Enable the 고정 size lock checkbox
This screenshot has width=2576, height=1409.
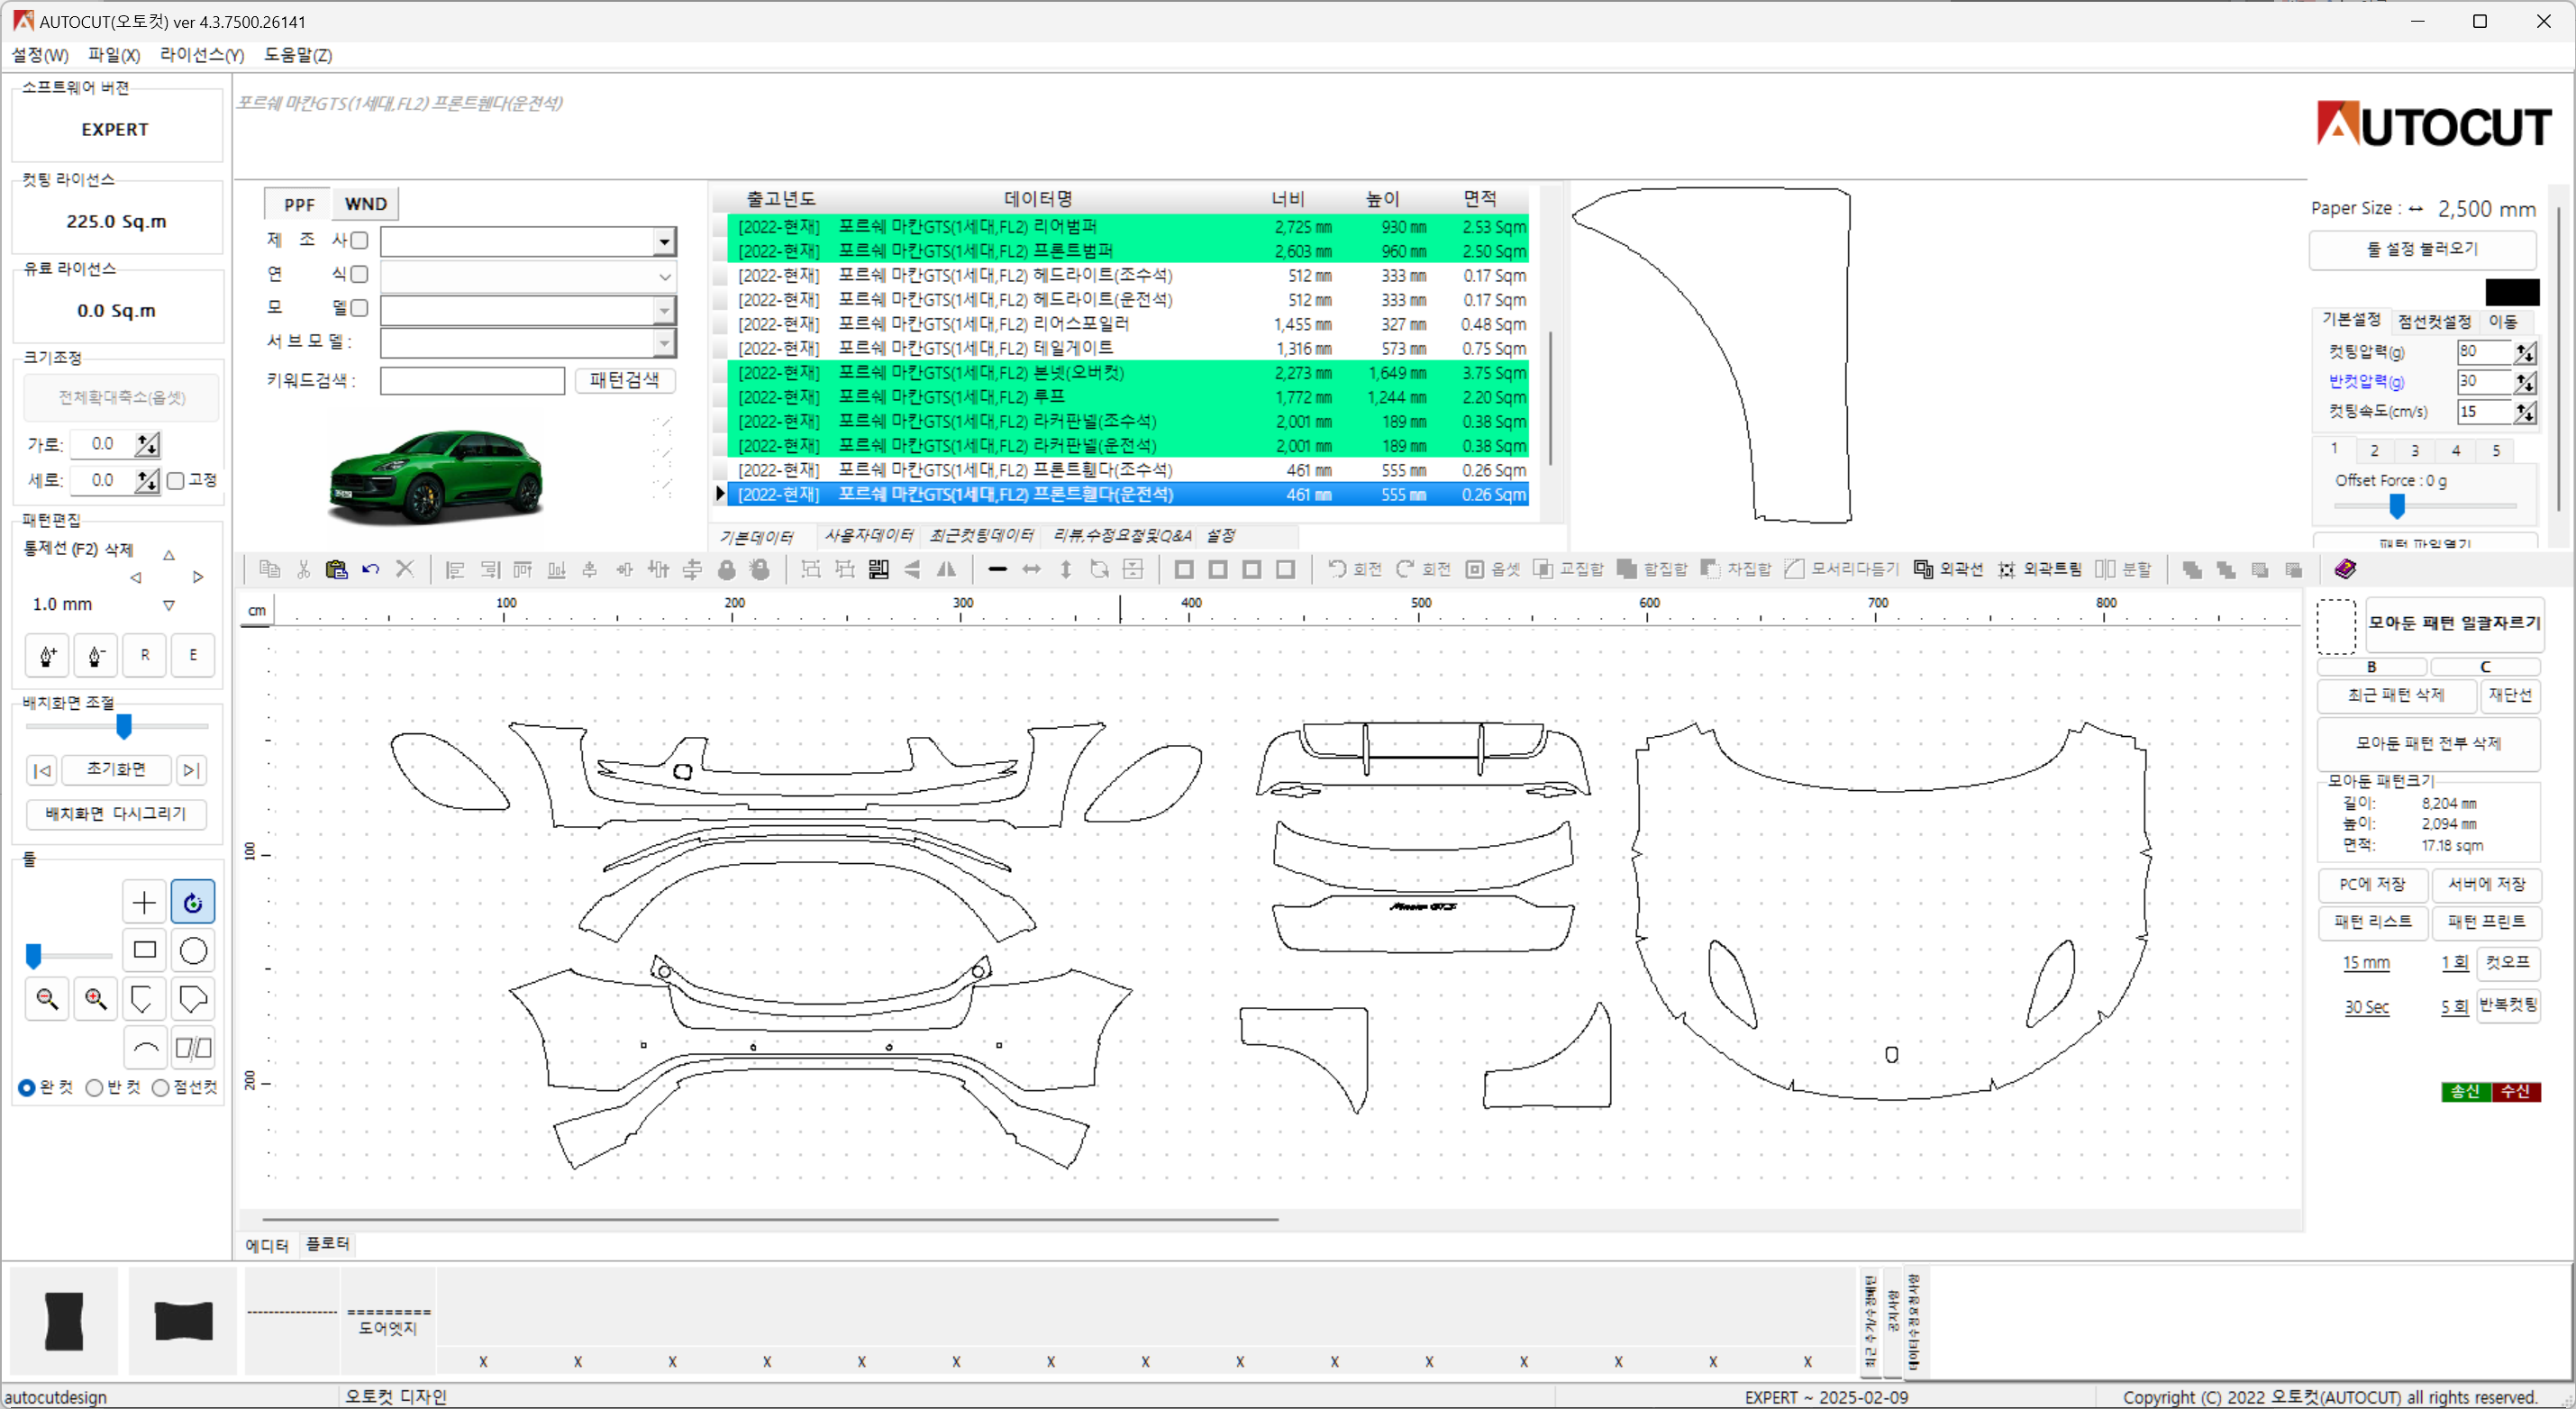tap(176, 481)
